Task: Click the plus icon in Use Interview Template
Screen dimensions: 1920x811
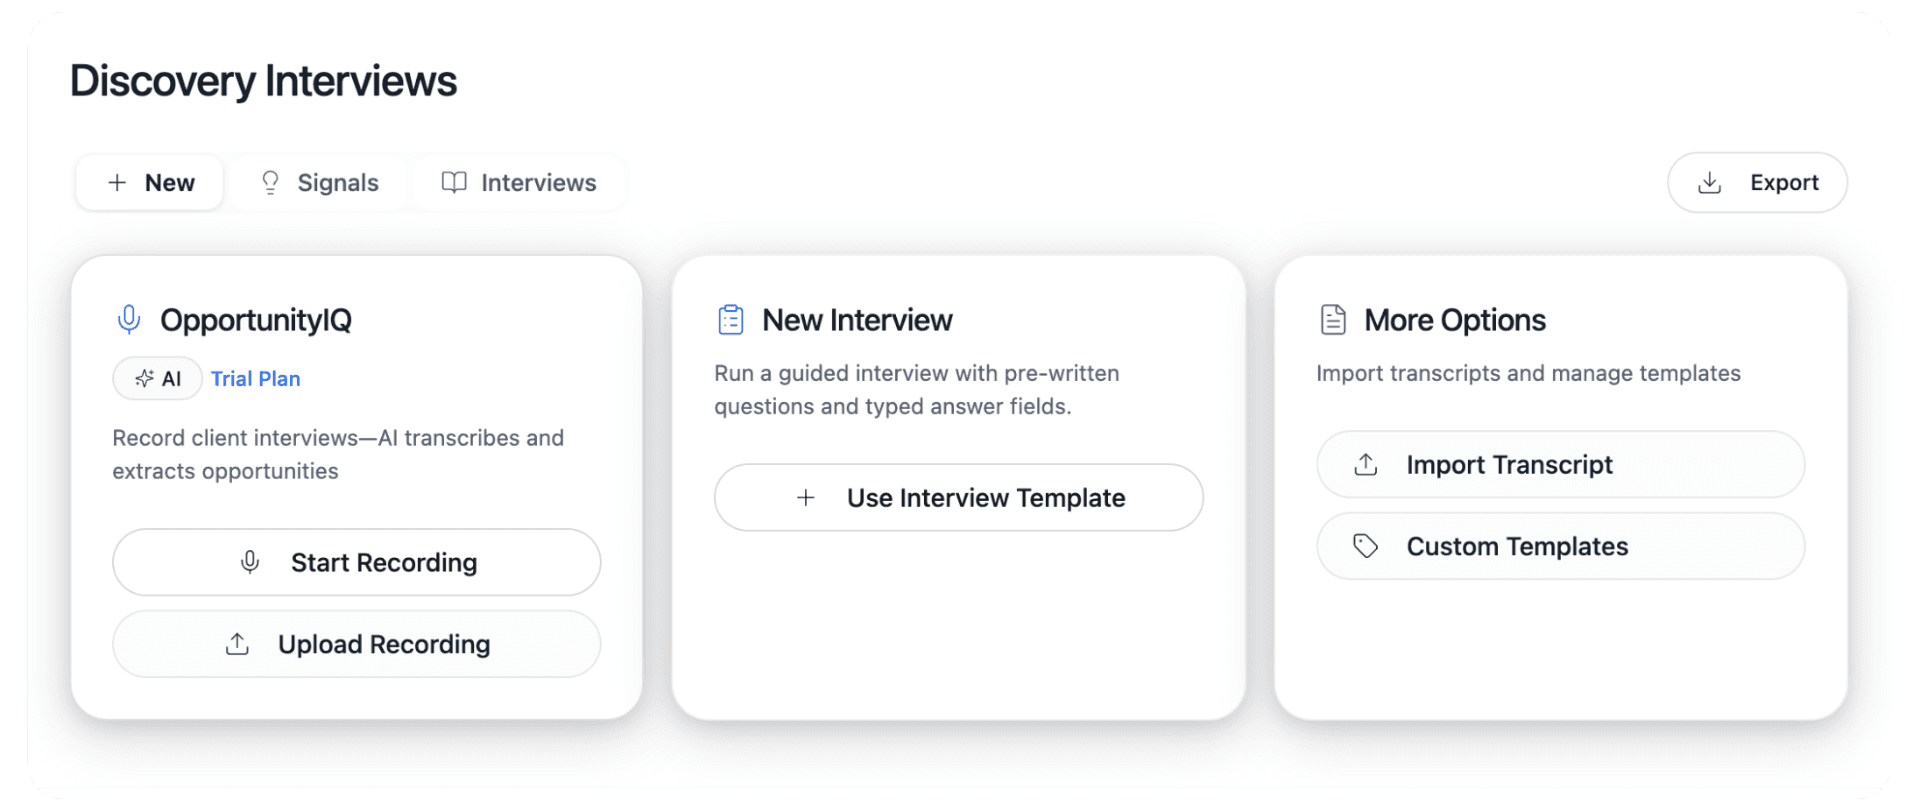Action: point(806,497)
